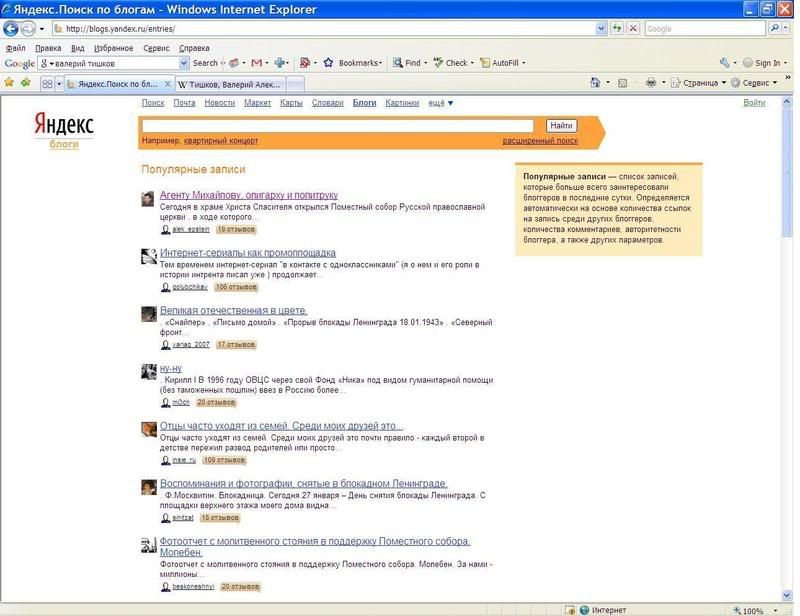
Task: Click the browser Back arrow button
Action: [11, 29]
